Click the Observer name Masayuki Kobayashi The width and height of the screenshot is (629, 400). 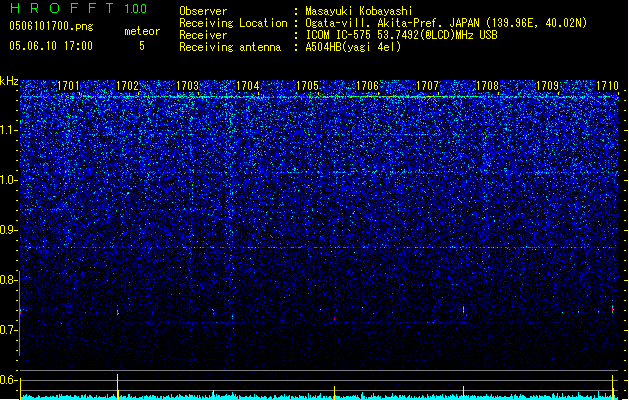pyautogui.click(x=359, y=11)
